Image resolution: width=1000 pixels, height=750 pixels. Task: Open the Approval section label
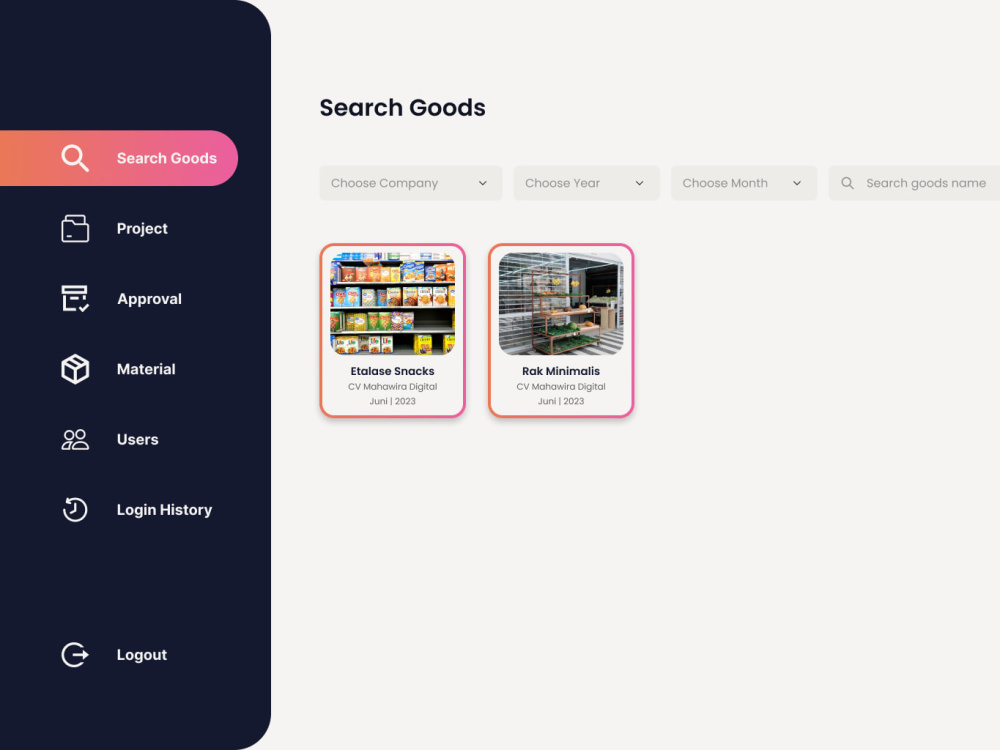pos(149,298)
